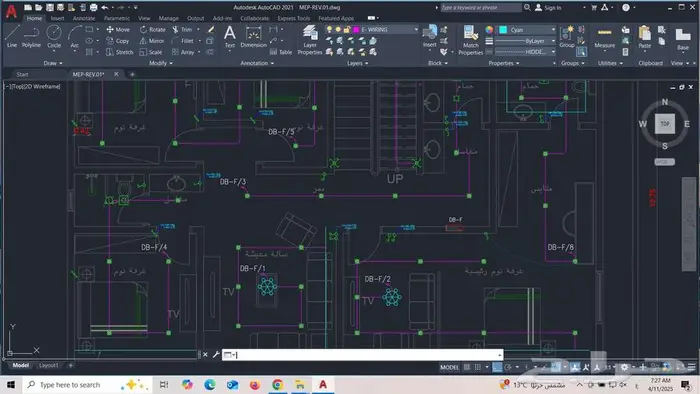
Task: Select the Measure utility
Action: tap(604, 37)
